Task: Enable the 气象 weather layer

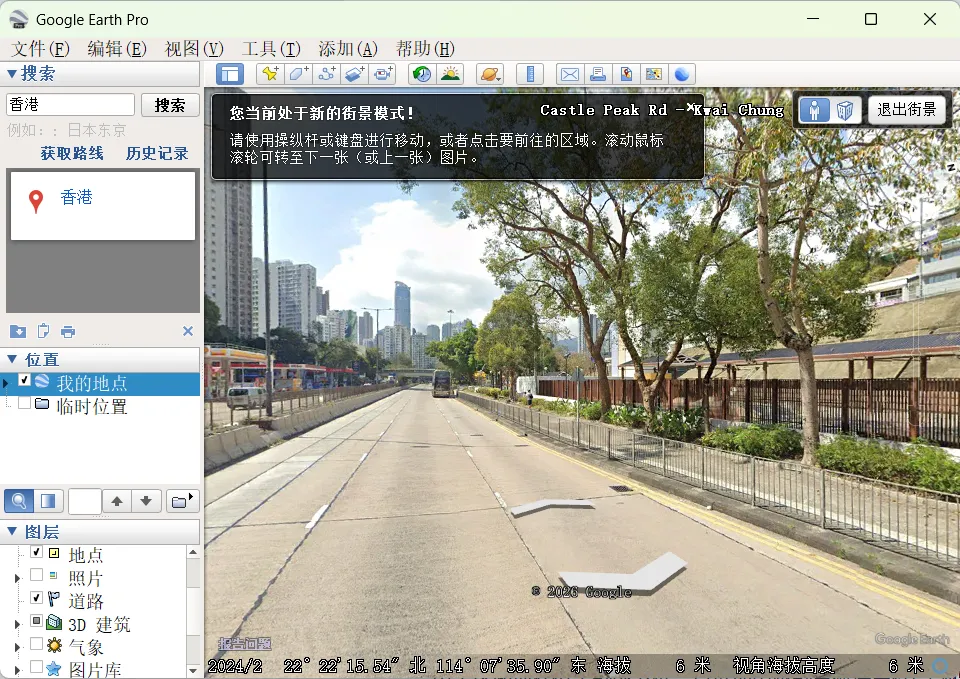Action: 36,646
